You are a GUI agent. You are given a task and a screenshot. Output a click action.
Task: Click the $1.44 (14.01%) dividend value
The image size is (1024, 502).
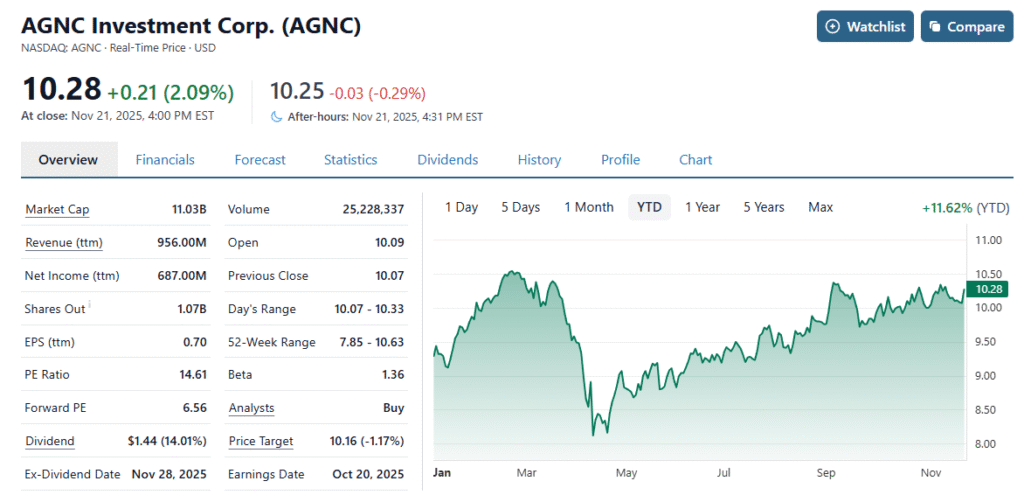167,441
